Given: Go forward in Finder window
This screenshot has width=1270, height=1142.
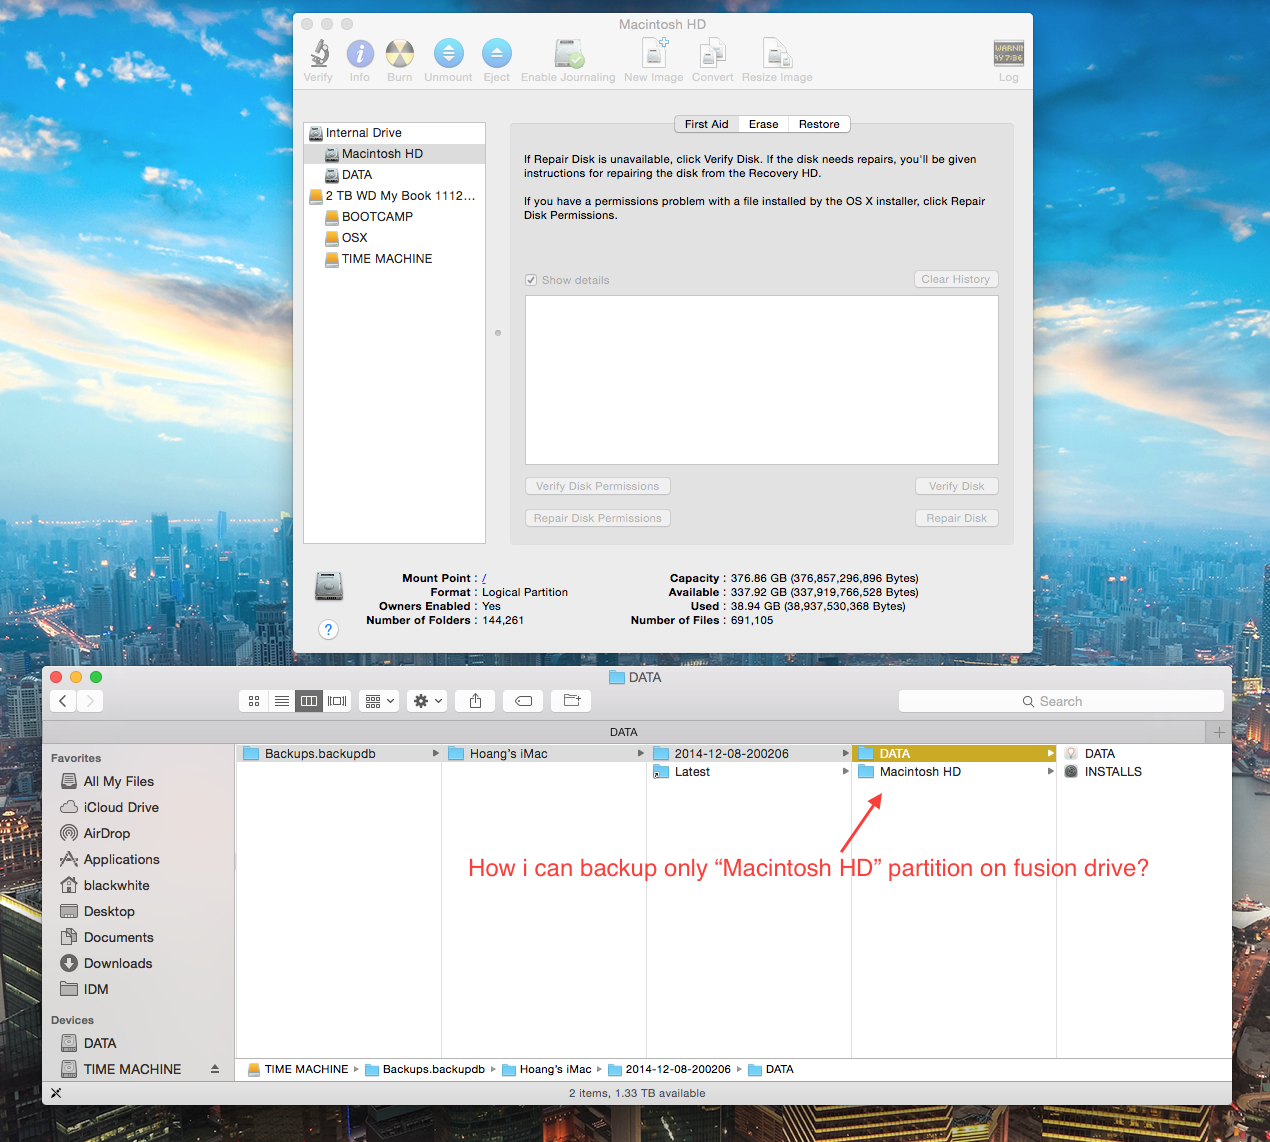Looking at the screenshot, I should pyautogui.click(x=90, y=701).
